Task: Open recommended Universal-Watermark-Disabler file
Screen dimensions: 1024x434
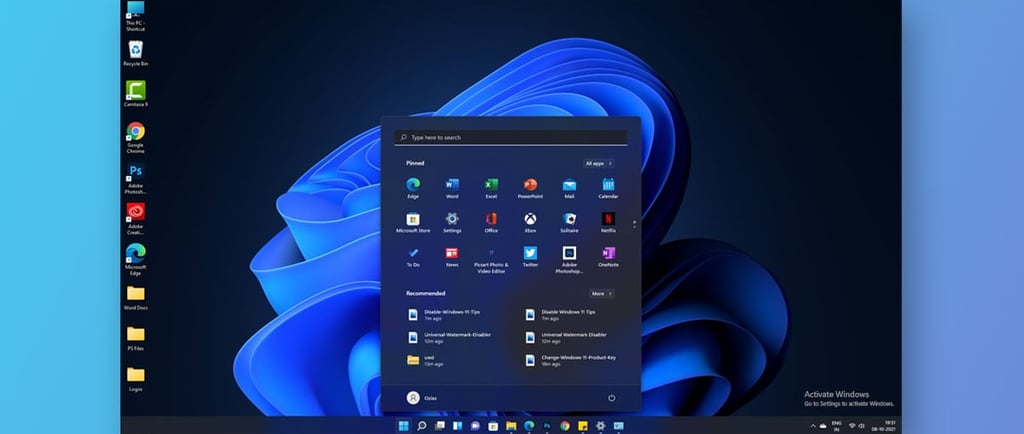Action: click(451, 337)
